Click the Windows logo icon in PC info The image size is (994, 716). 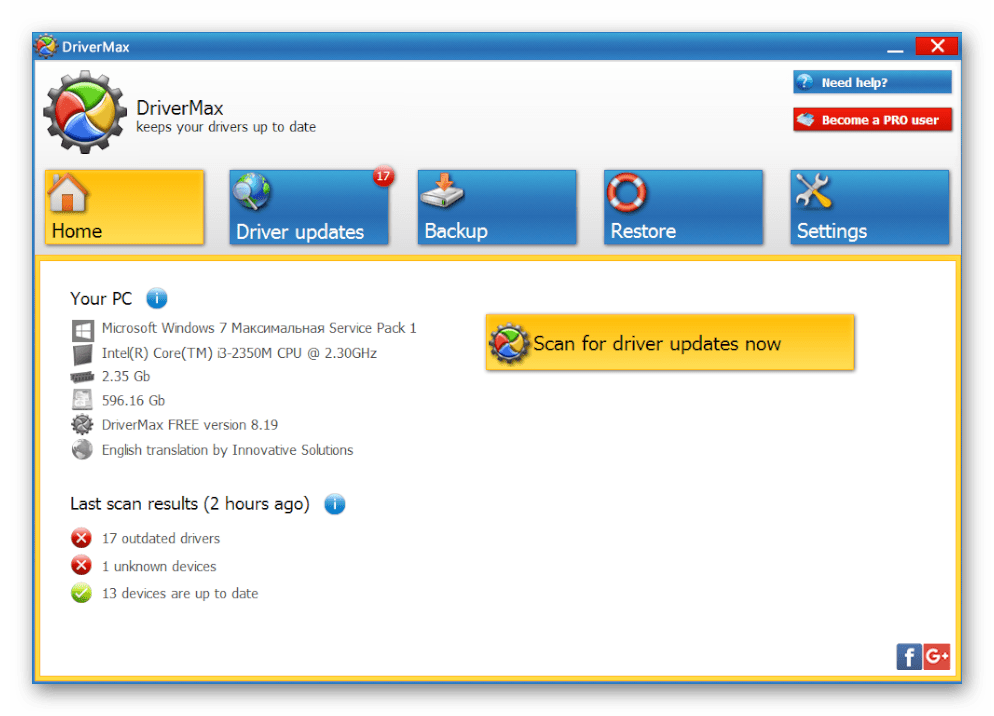[82, 329]
